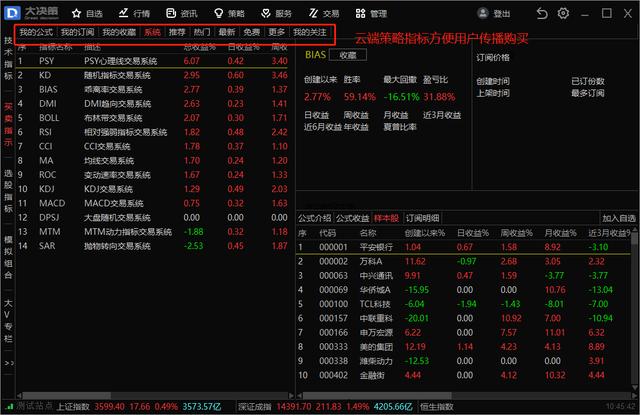Select the MACD交易系统 row
The width and height of the screenshot is (640, 415).
pos(152,203)
